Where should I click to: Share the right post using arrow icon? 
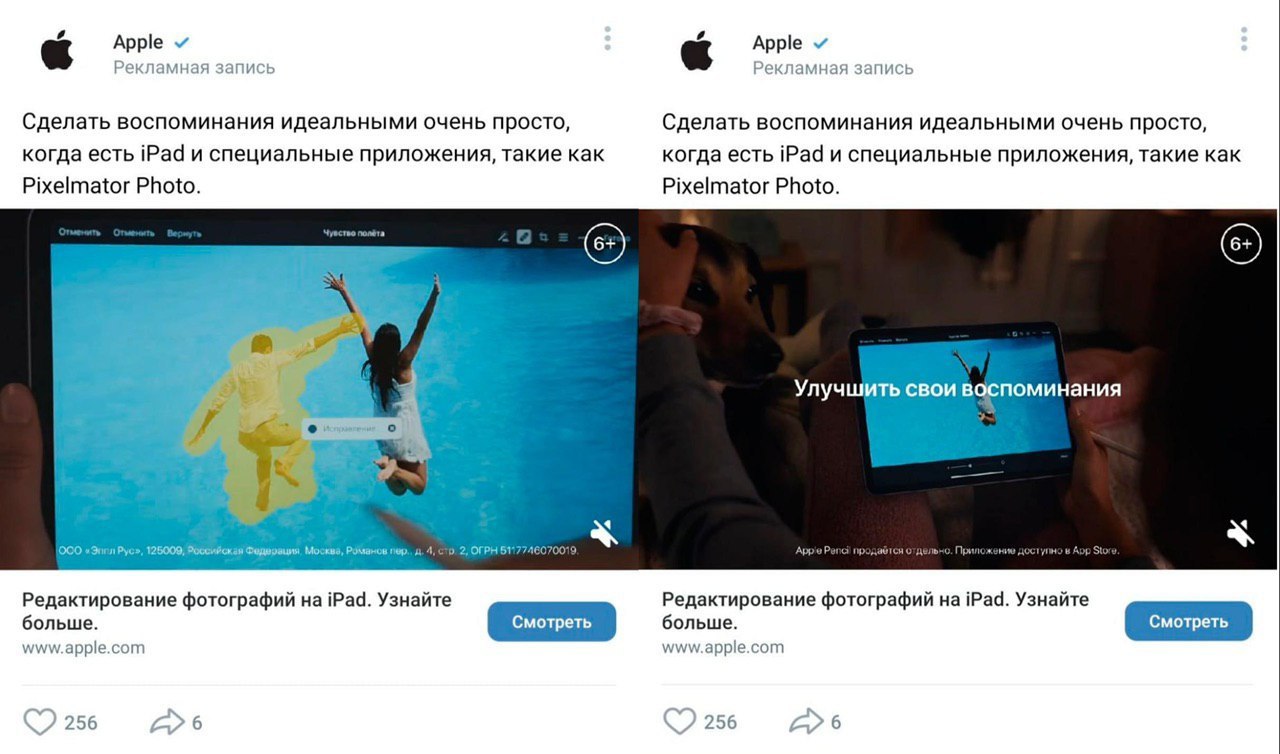coord(807,721)
